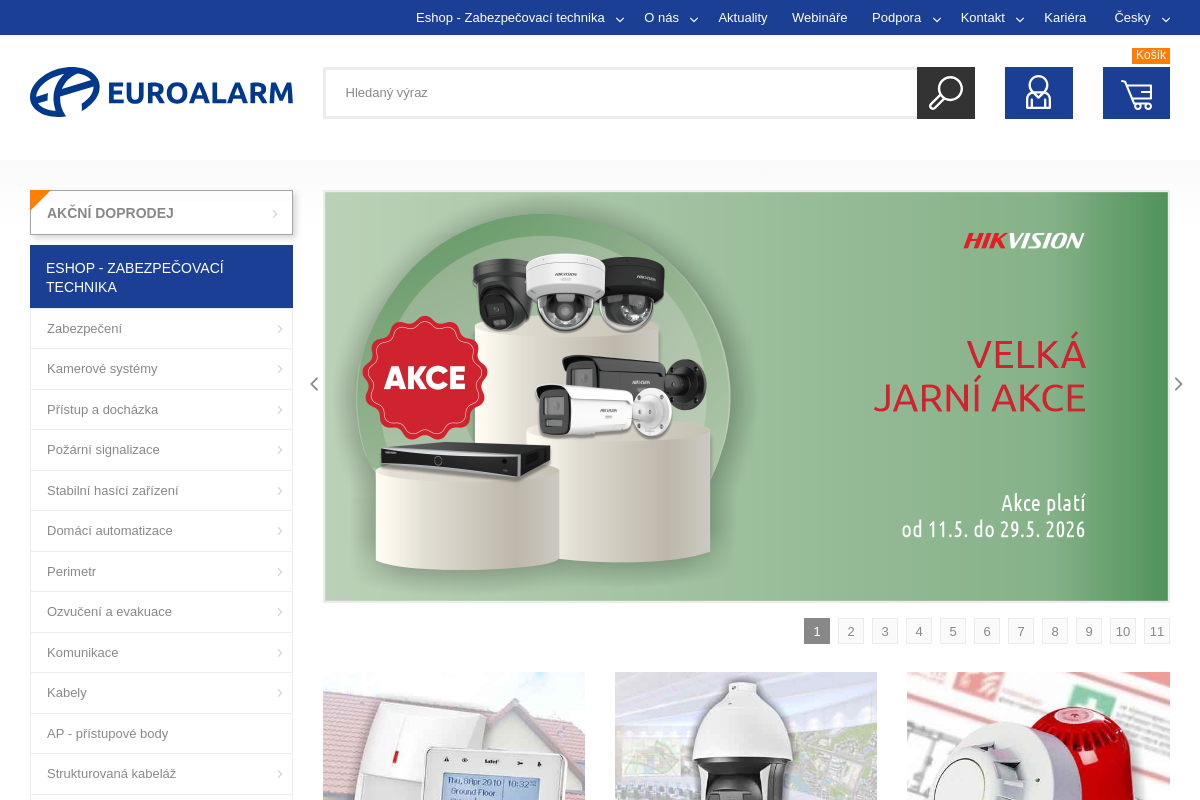Go to banner slide 4
1200x800 pixels.
[919, 631]
